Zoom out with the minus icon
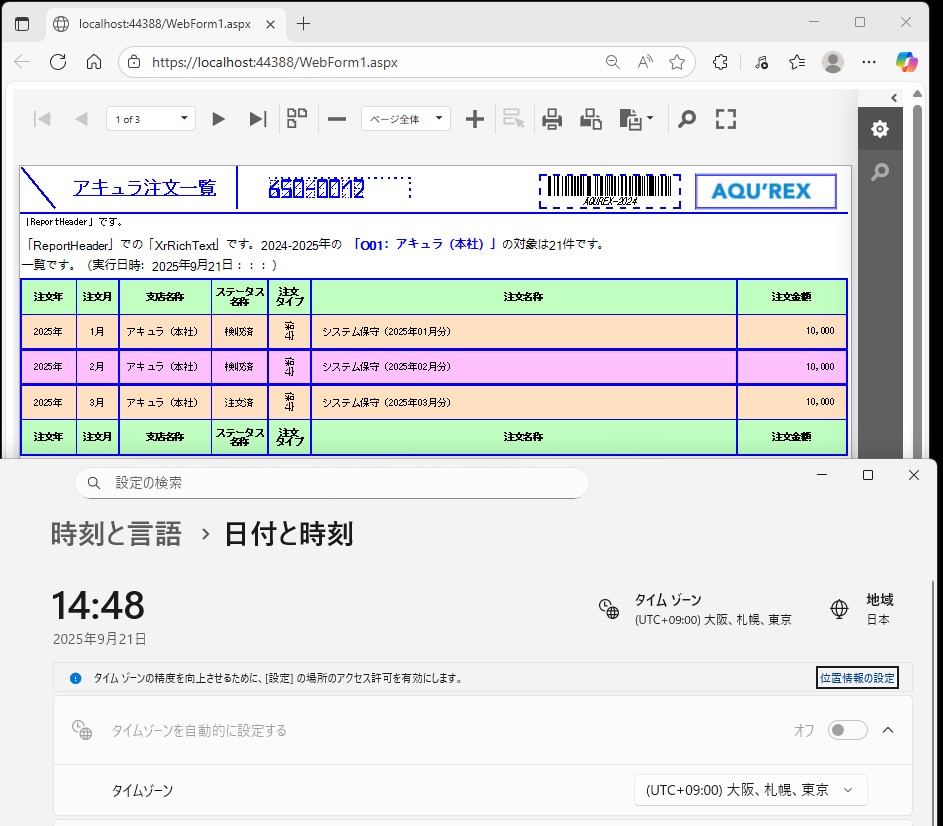The image size is (943, 826). click(x=337, y=119)
